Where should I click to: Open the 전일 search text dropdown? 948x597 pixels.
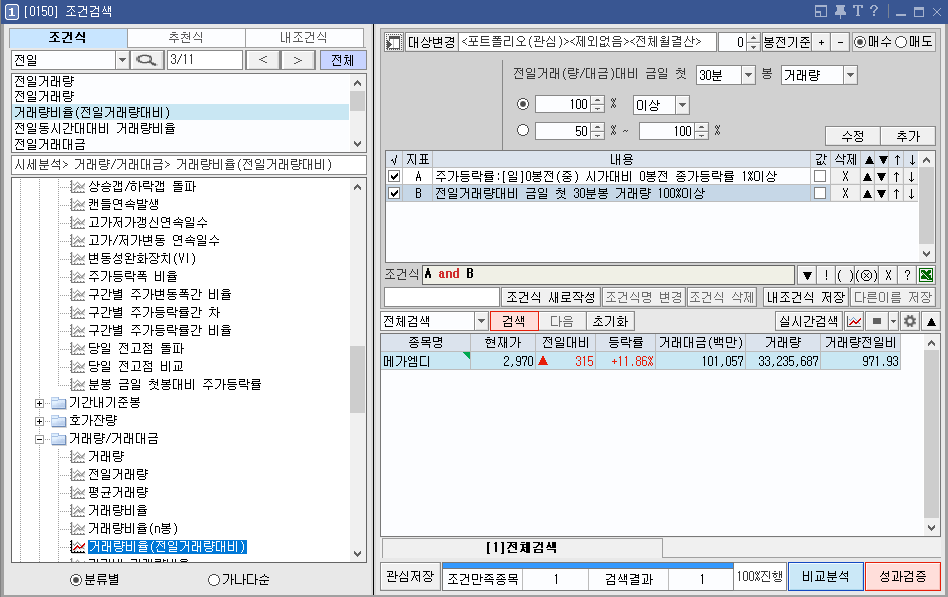[122, 60]
